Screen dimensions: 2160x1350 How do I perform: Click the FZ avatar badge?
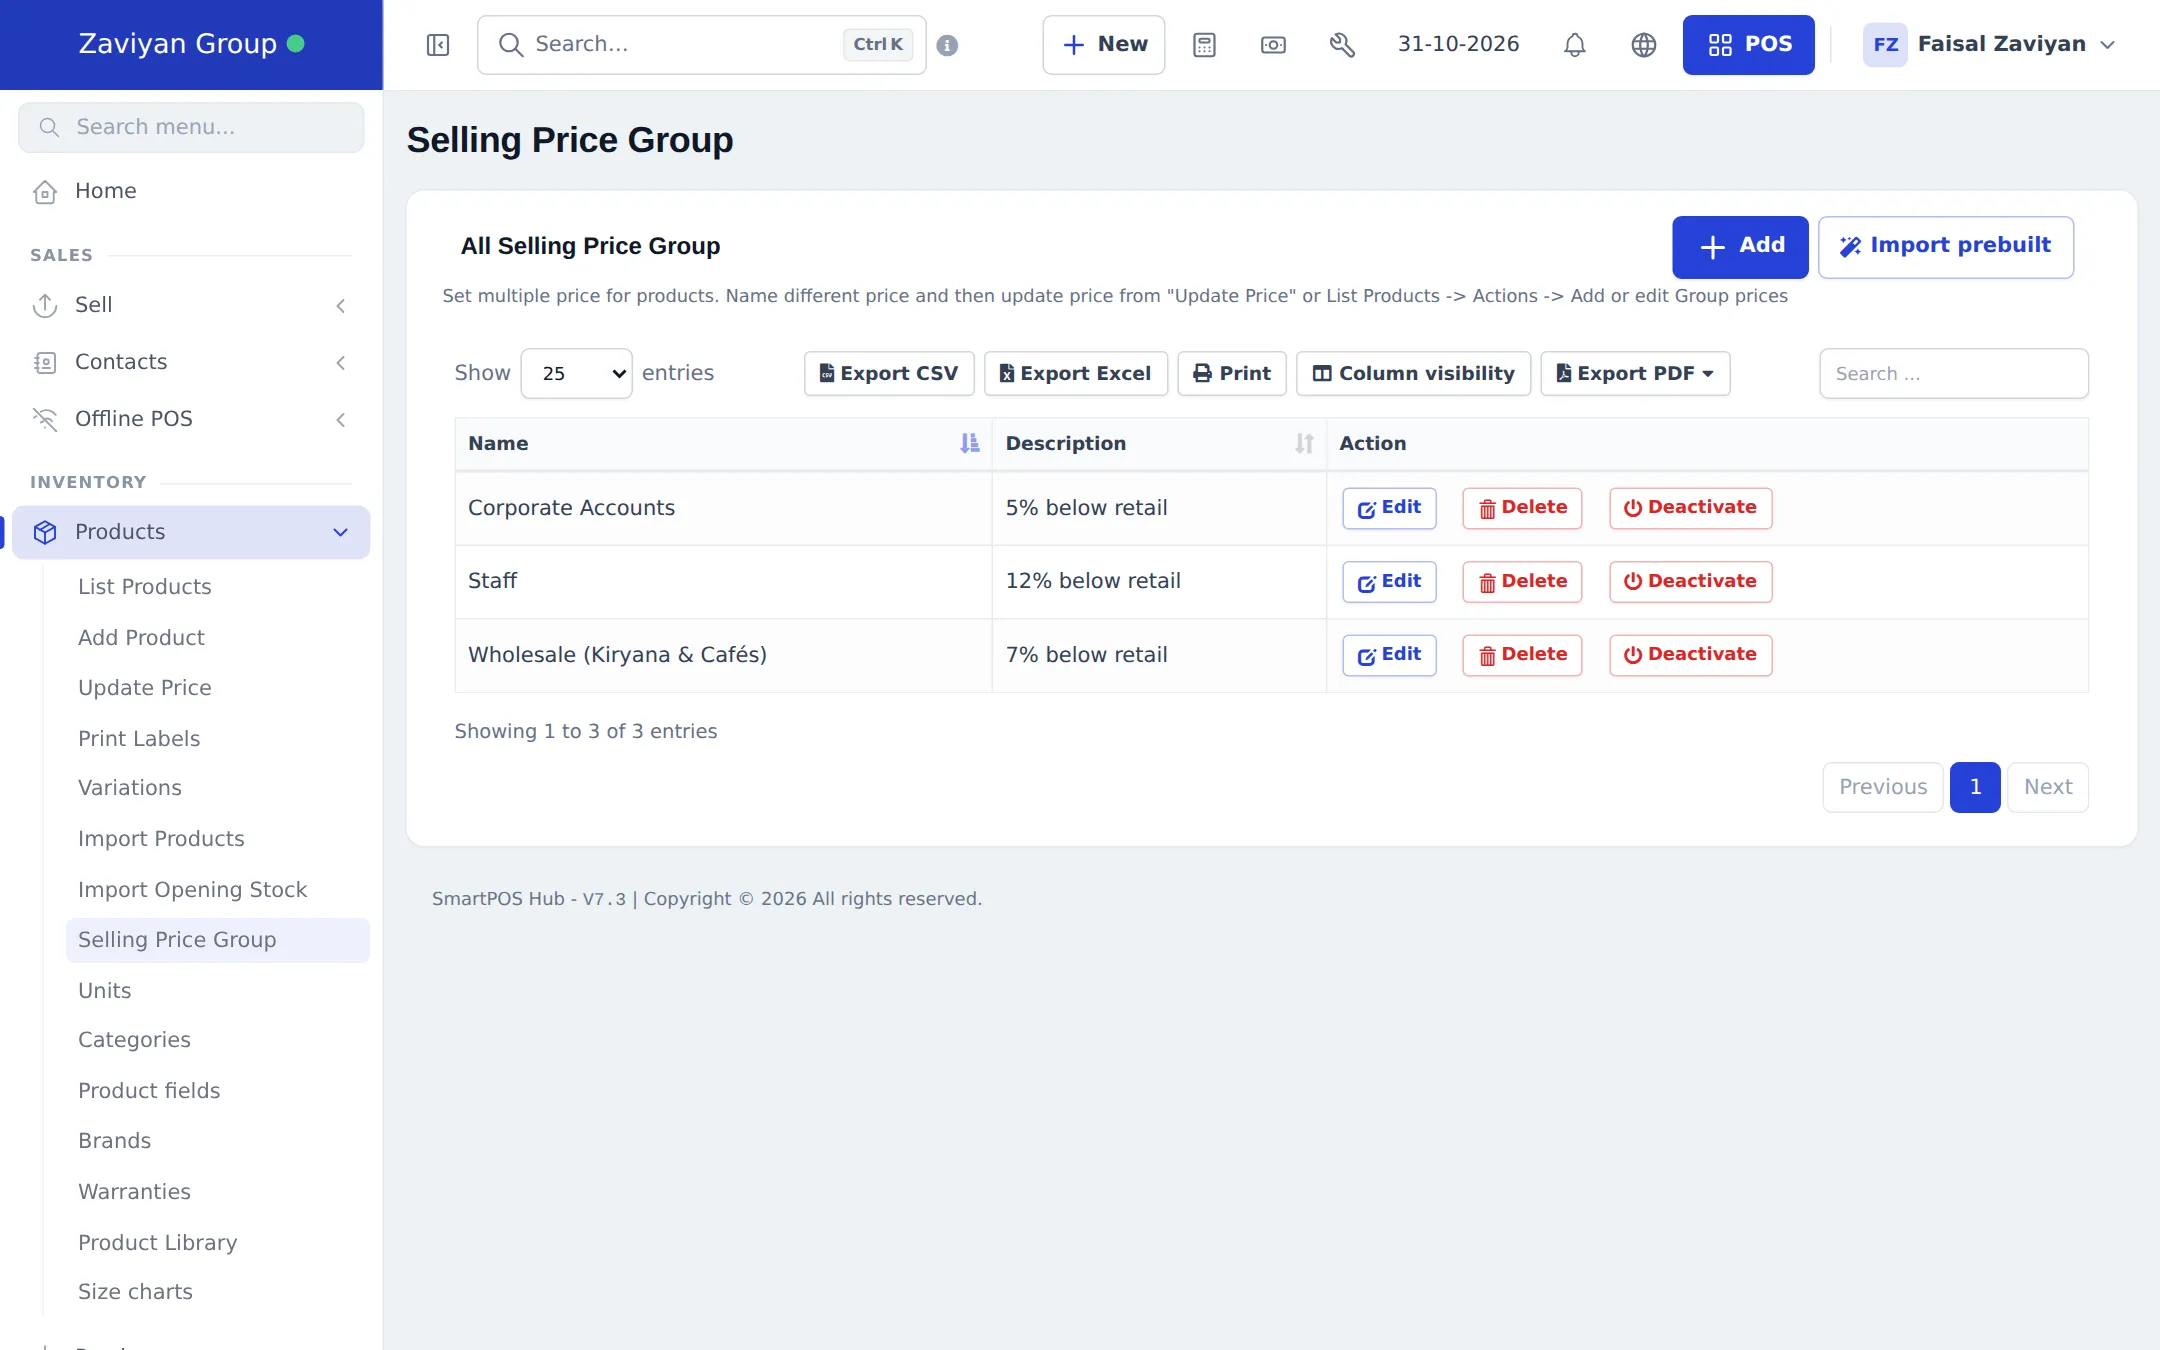pyautogui.click(x=1885, y=45)
